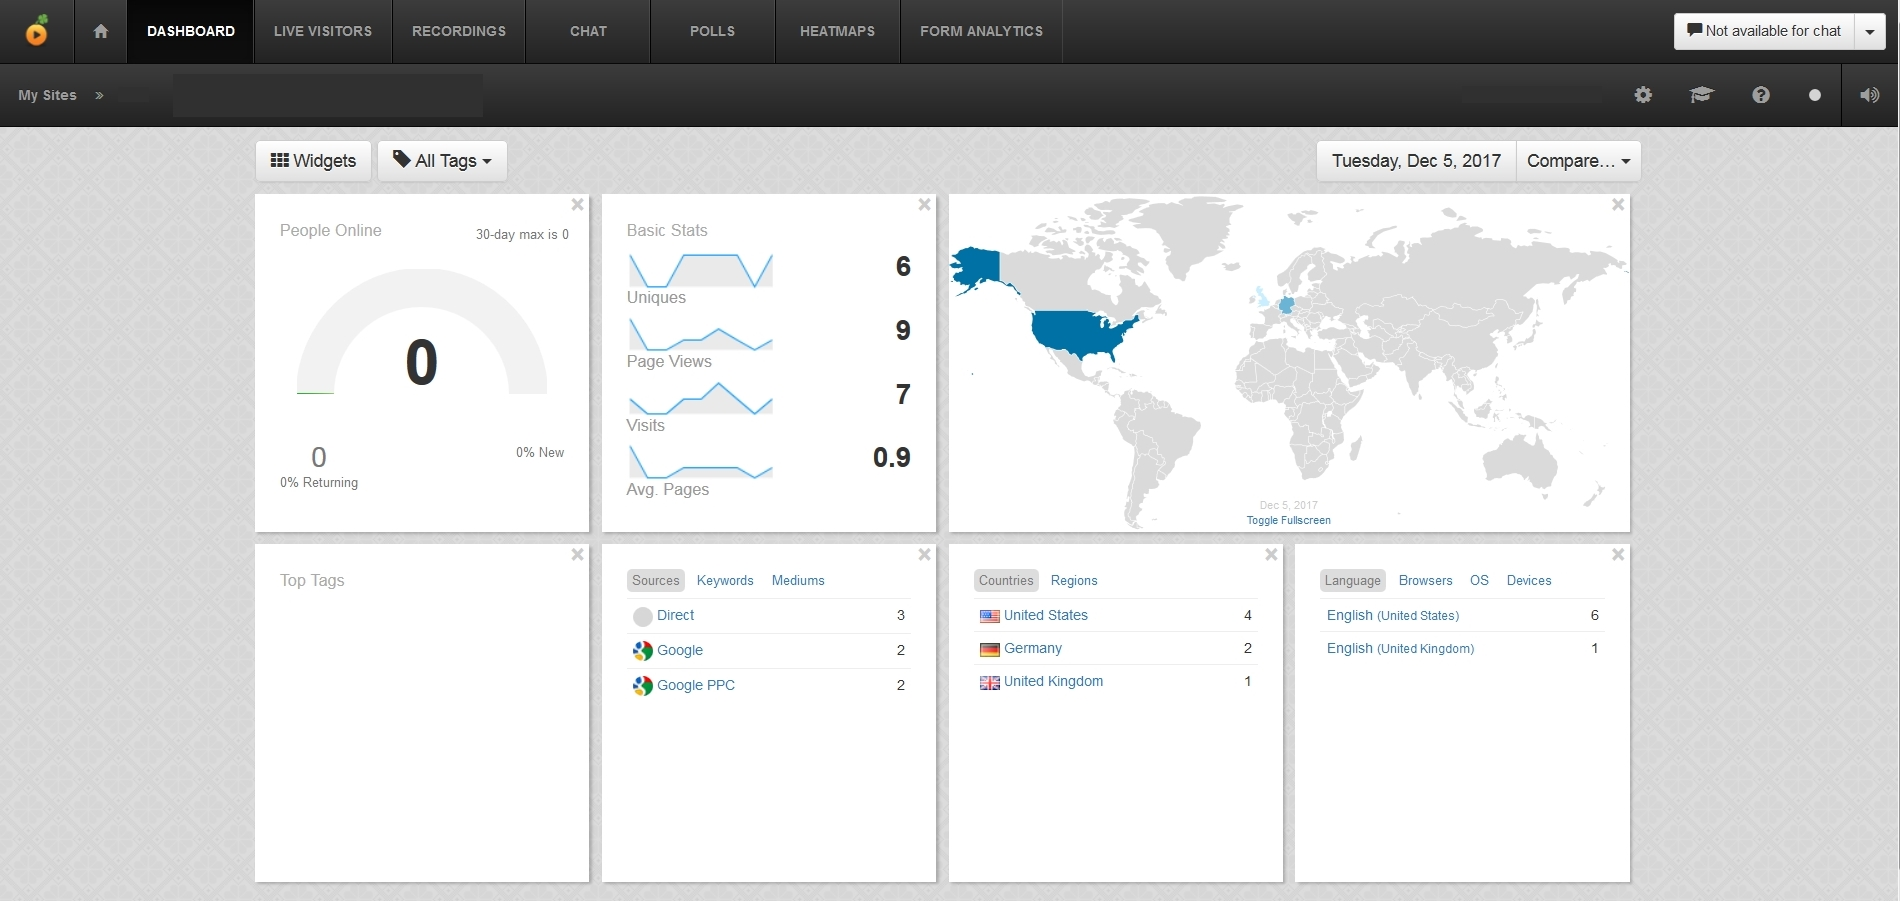Toggle the sound speaker icon

(1869, 95)
